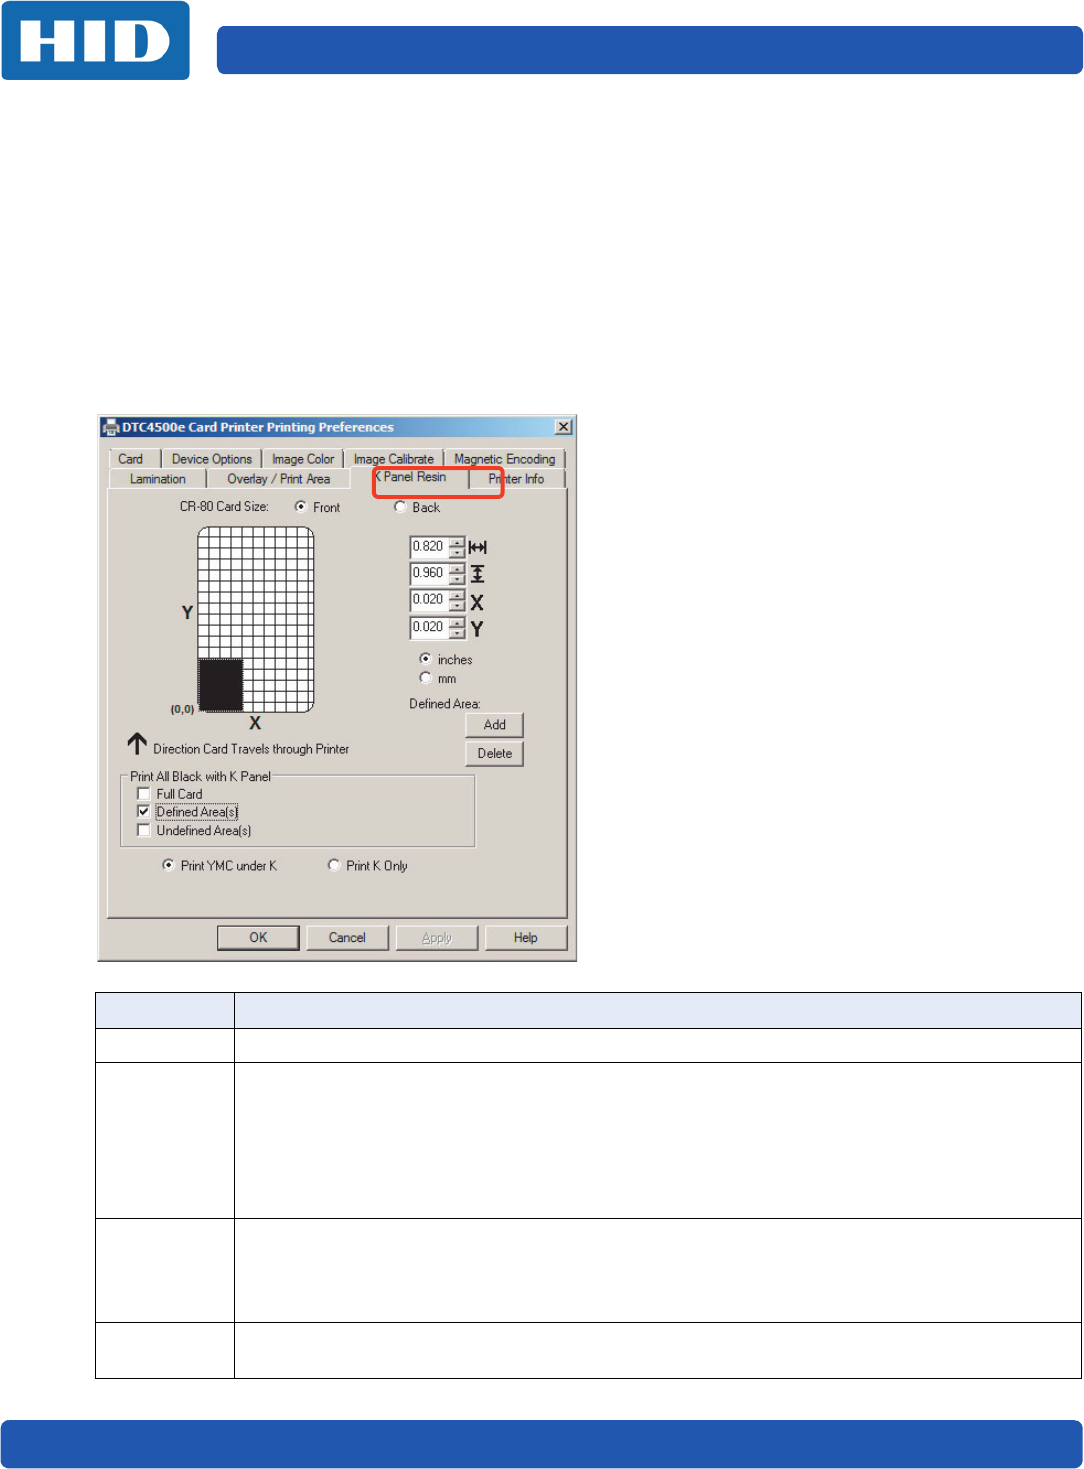Switch to the Device Options tab
The width and height of the screenshot is (1084, 1469).
[211, 459]
